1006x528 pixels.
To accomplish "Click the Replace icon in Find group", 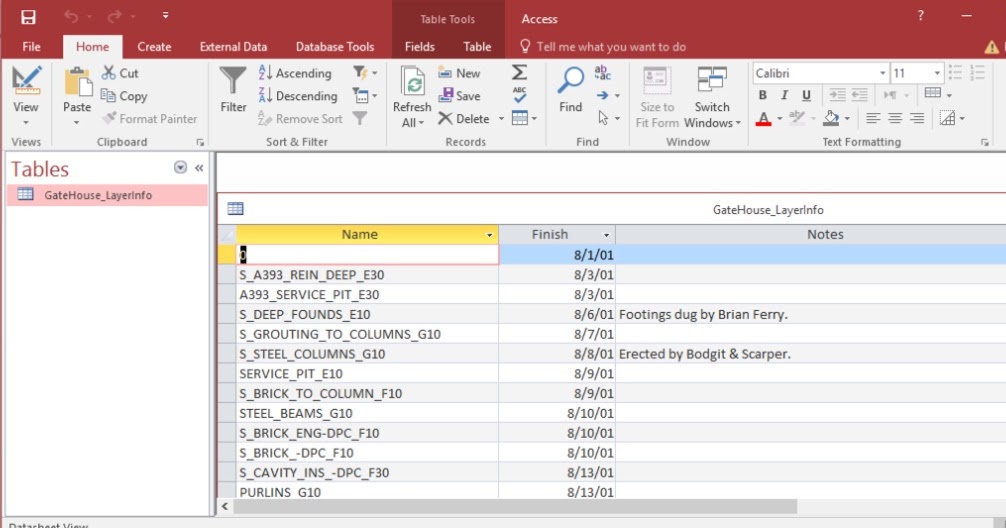I will coord(602,73).
